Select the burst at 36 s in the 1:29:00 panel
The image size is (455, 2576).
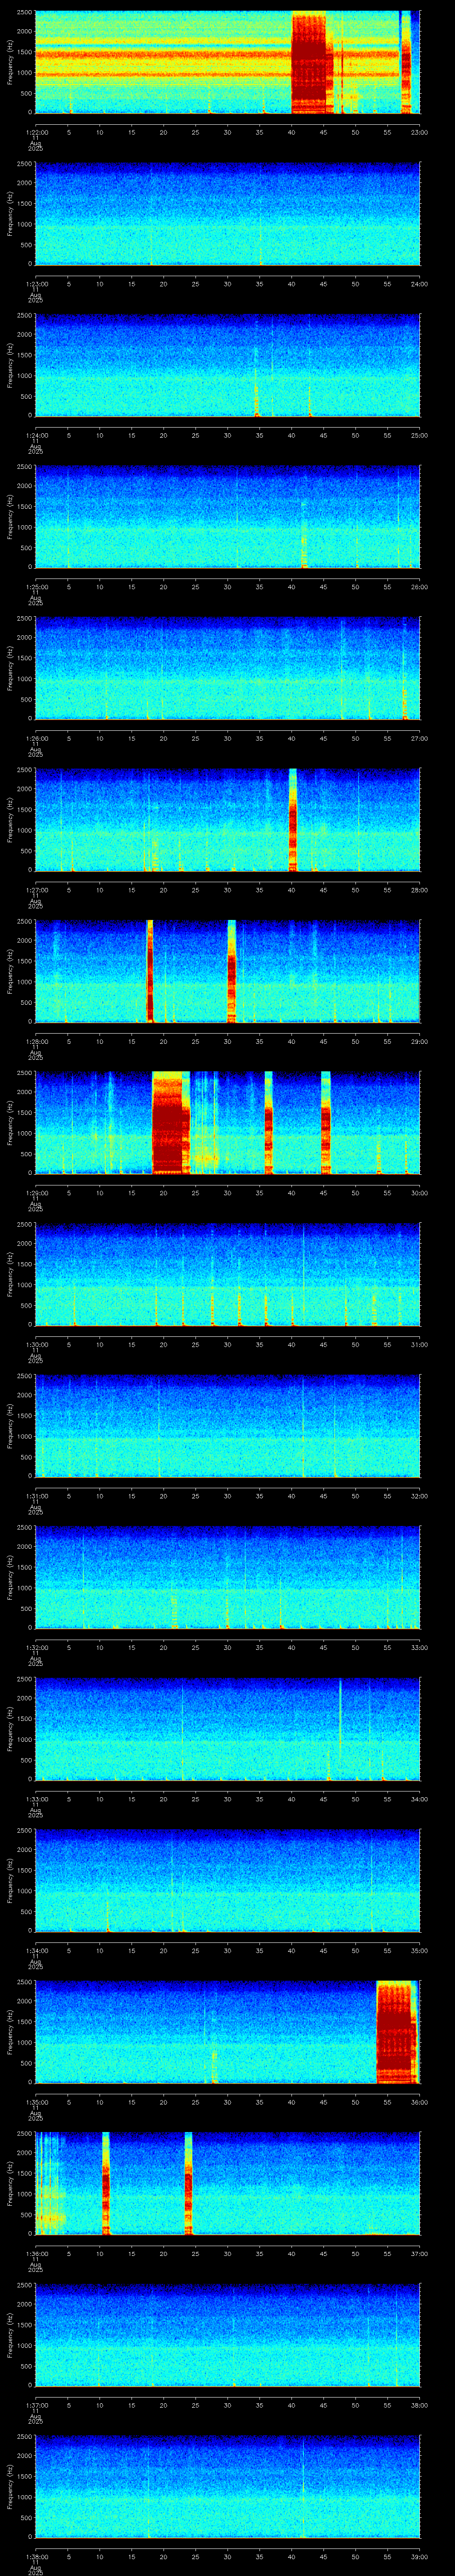point(268,1123)
